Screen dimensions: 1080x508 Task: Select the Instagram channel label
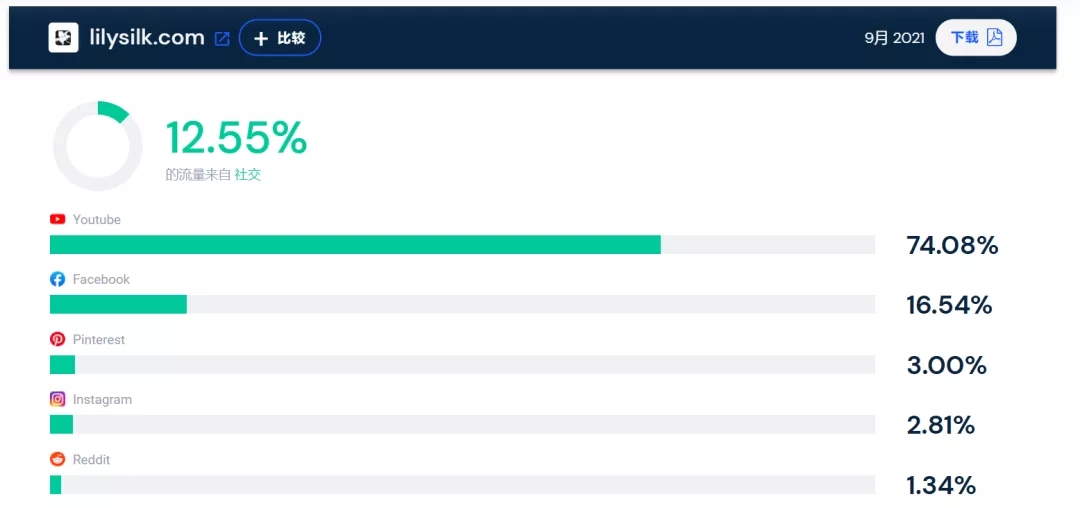(102, 399)
